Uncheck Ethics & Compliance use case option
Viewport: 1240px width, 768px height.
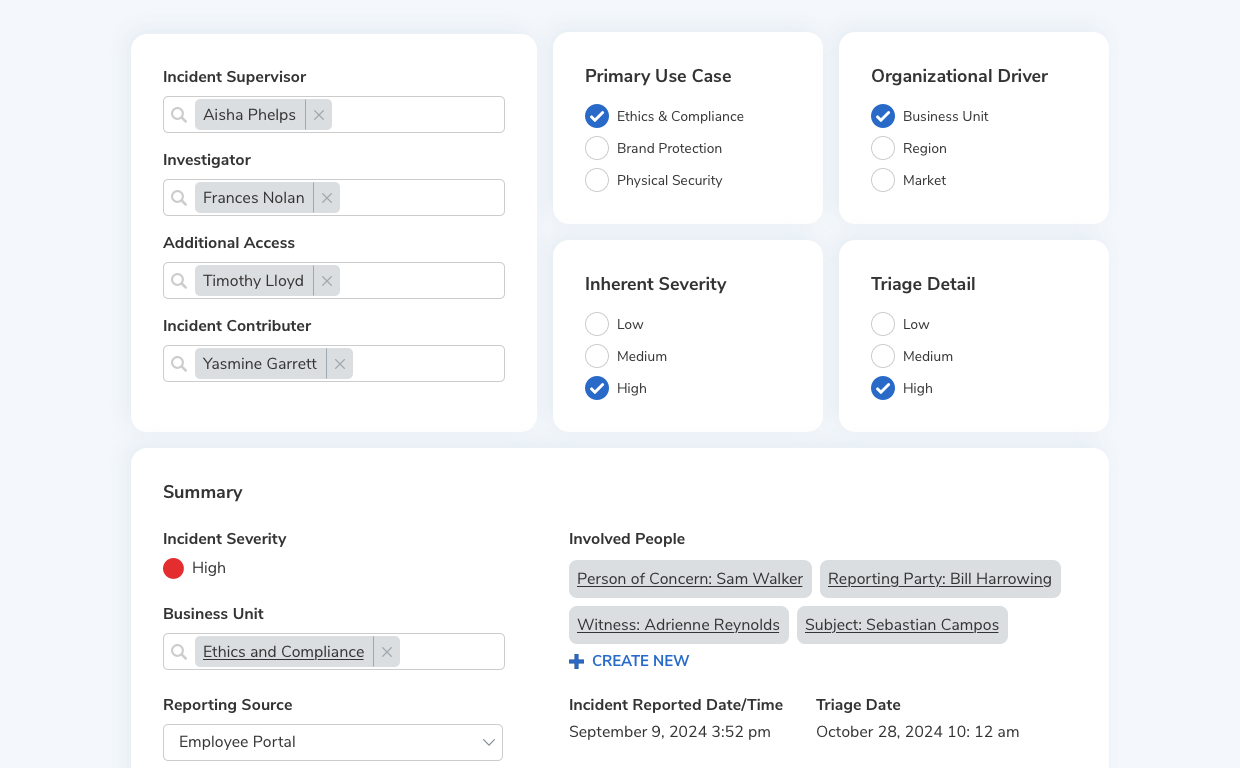click(597, 116)
